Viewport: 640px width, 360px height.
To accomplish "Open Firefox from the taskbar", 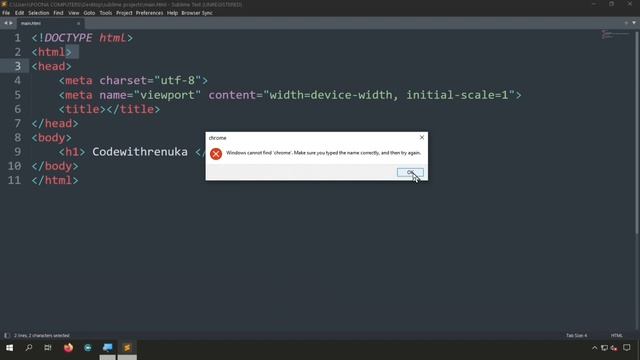I will (68, 348).
